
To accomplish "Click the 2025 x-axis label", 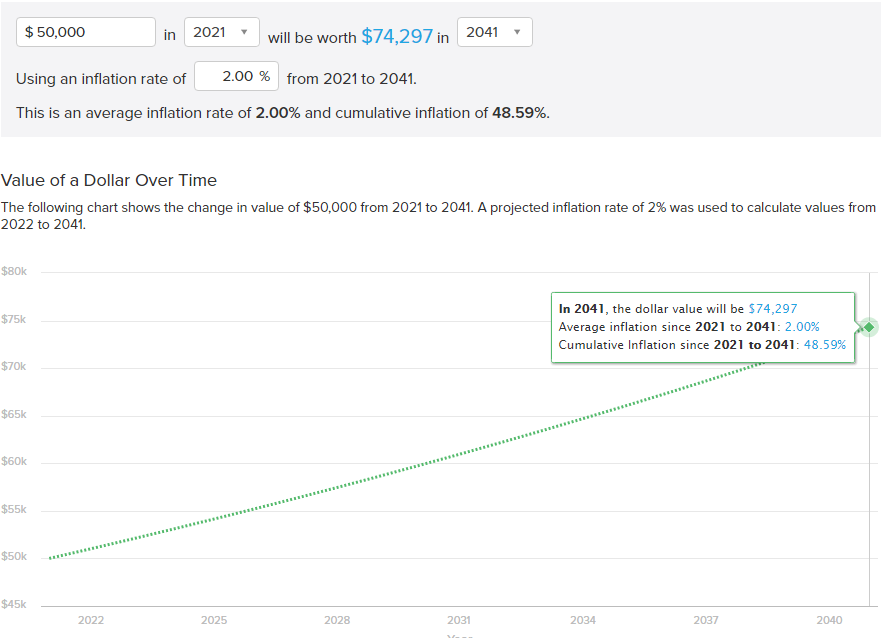I will [214, 620].
